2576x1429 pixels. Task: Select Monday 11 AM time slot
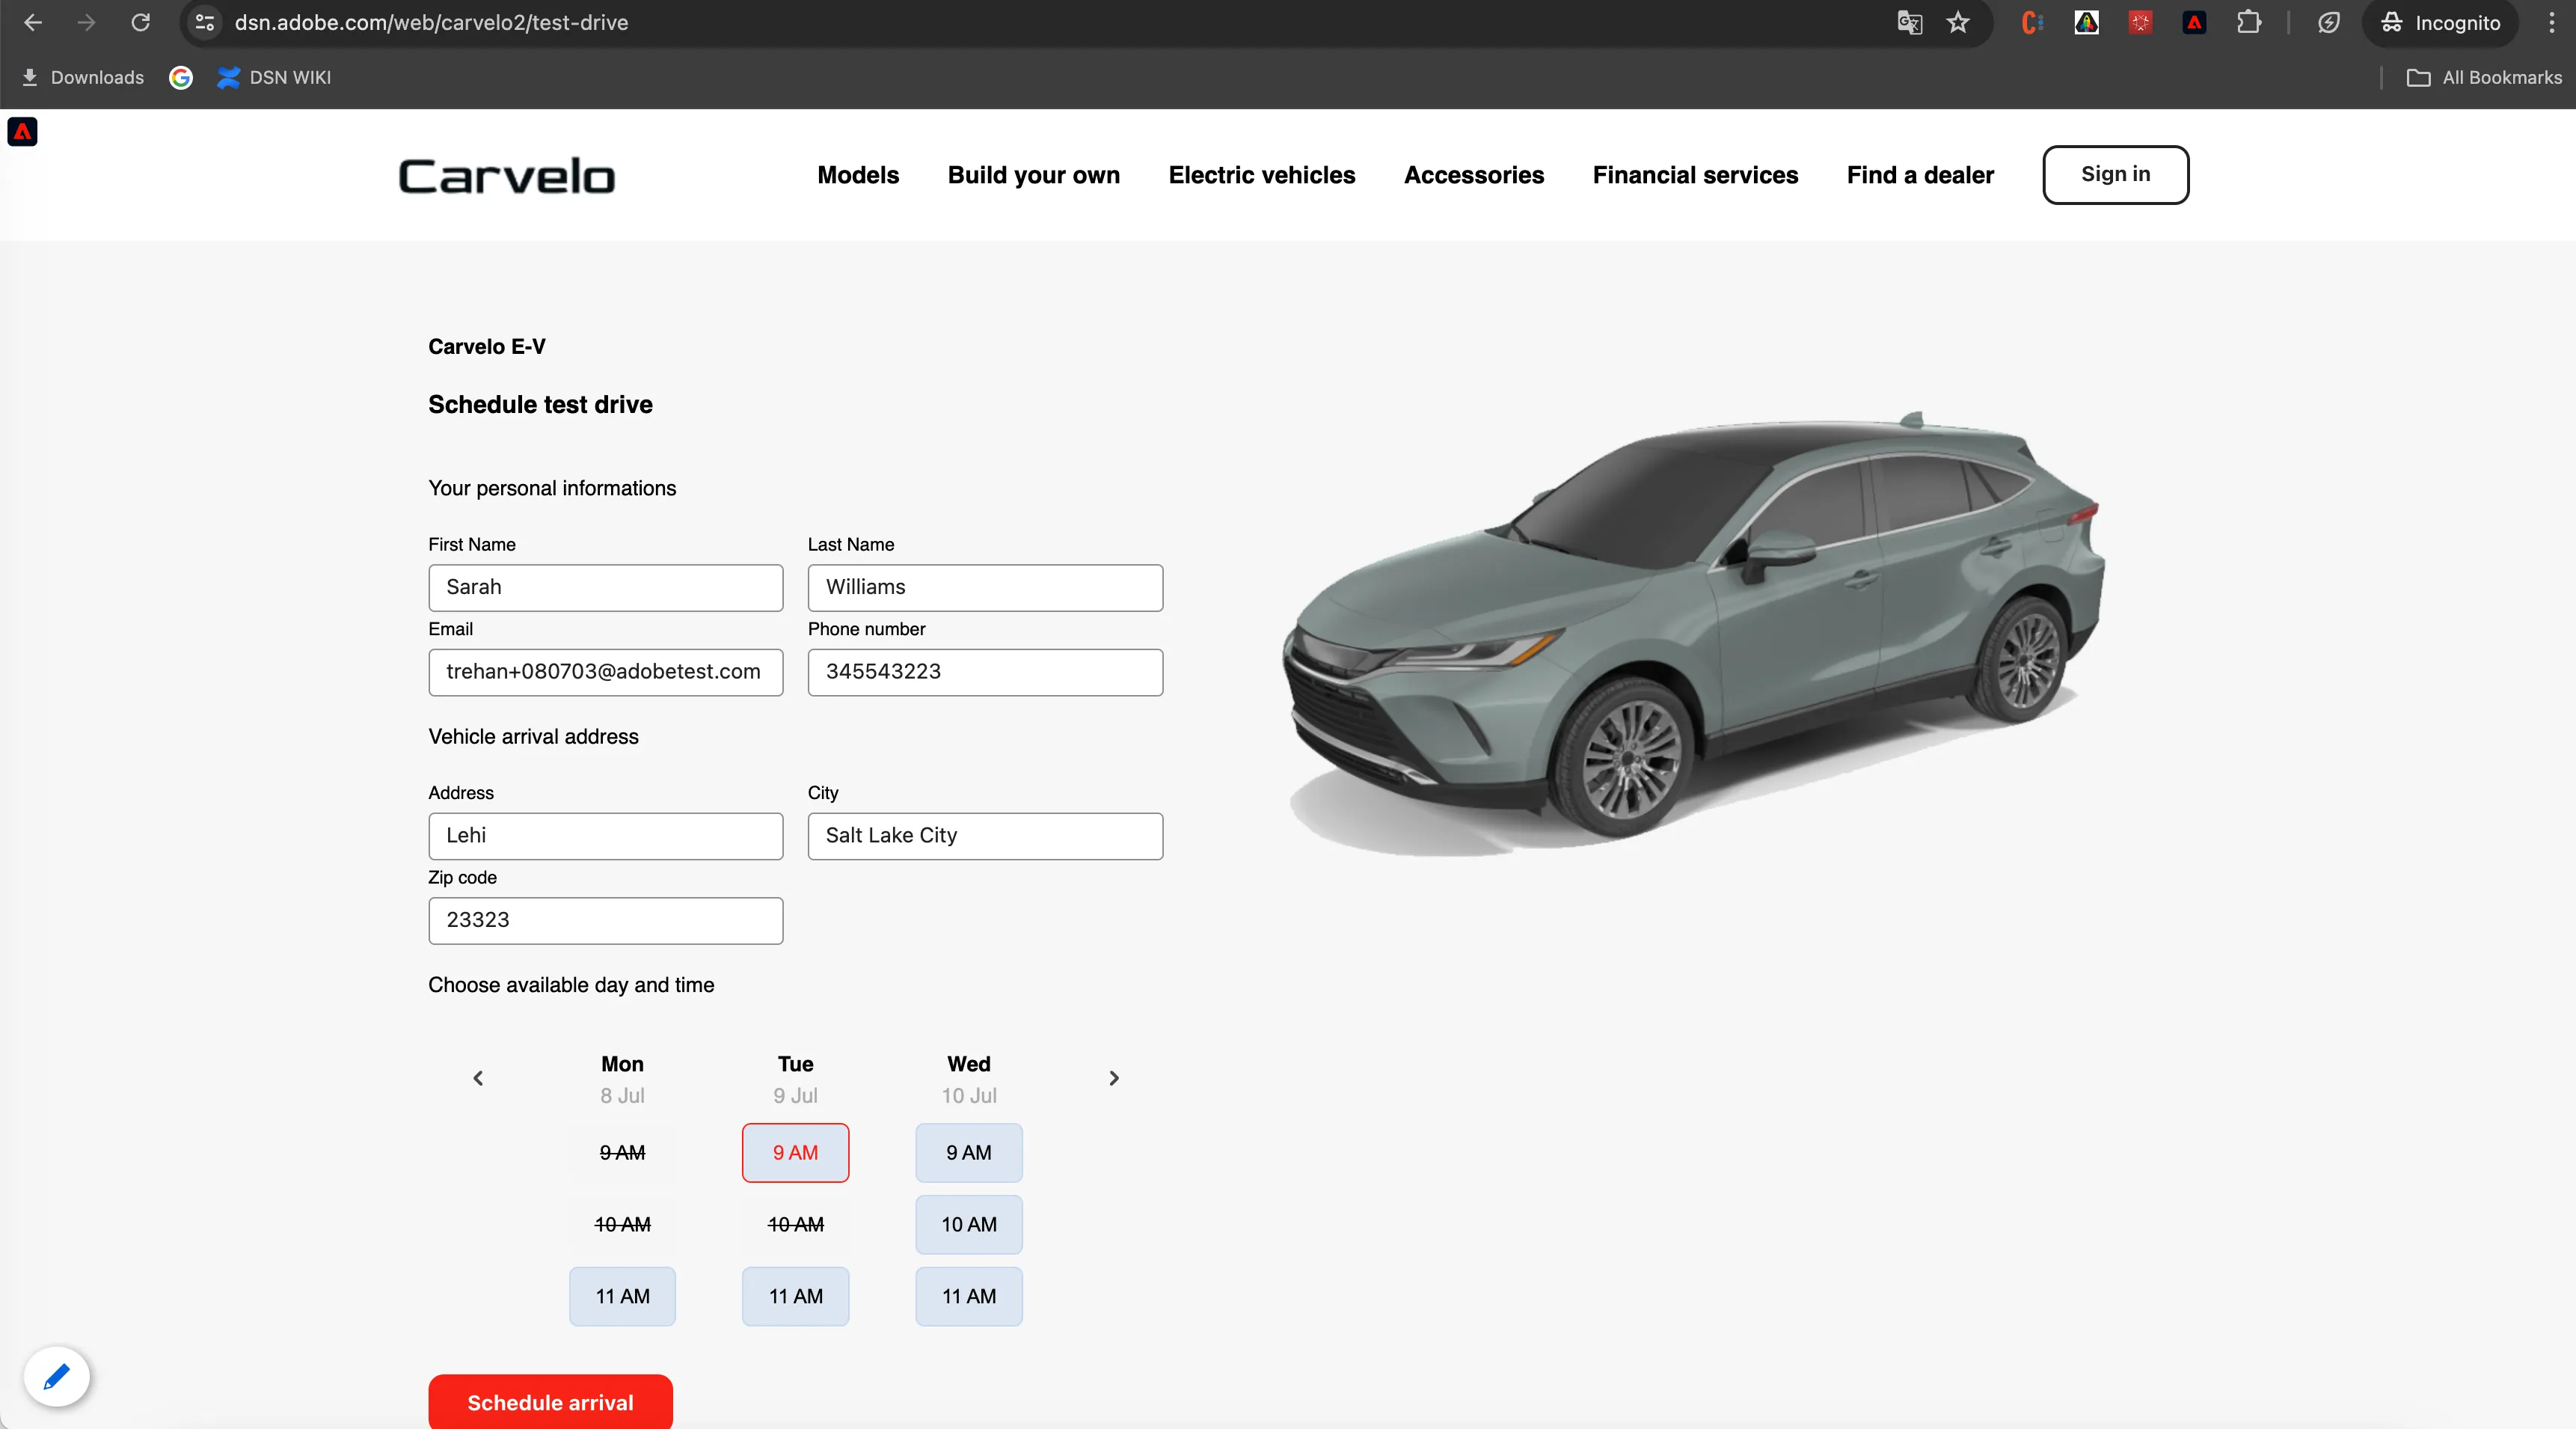click(x=622, y=1297)
